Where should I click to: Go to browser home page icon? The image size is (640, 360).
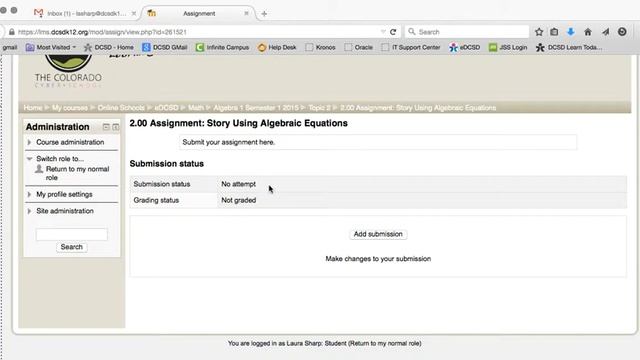coord(588,32)
